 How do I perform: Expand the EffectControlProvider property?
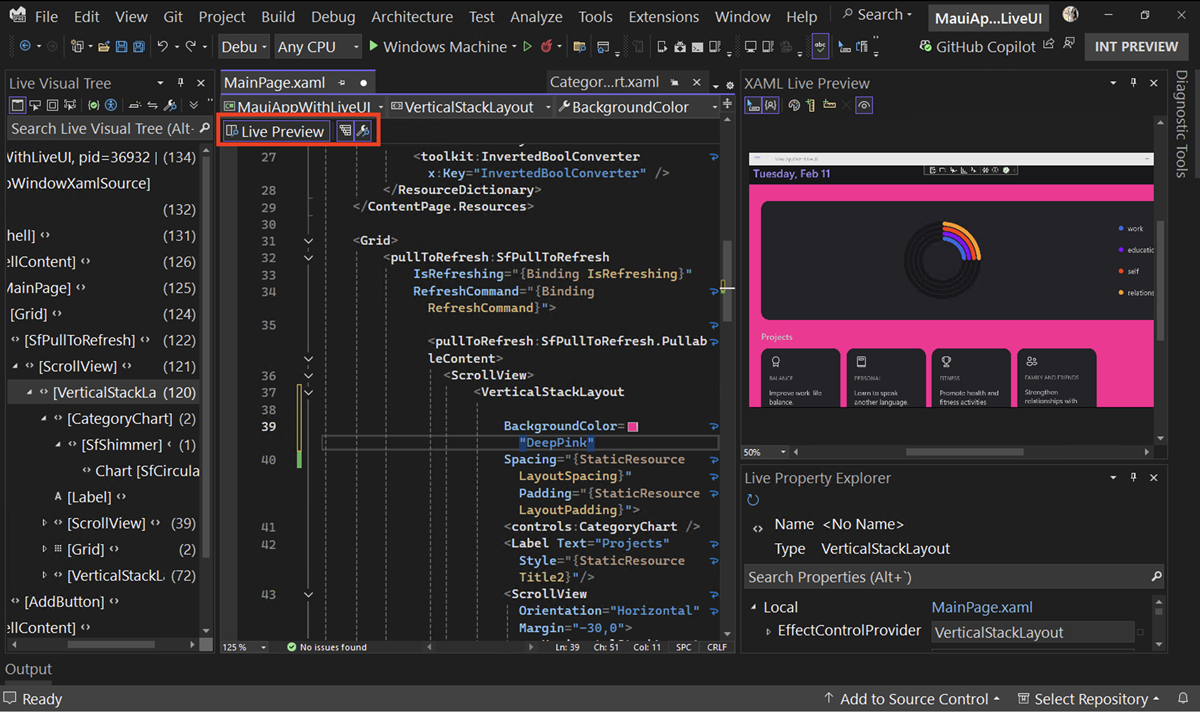(x=768, y=631)
